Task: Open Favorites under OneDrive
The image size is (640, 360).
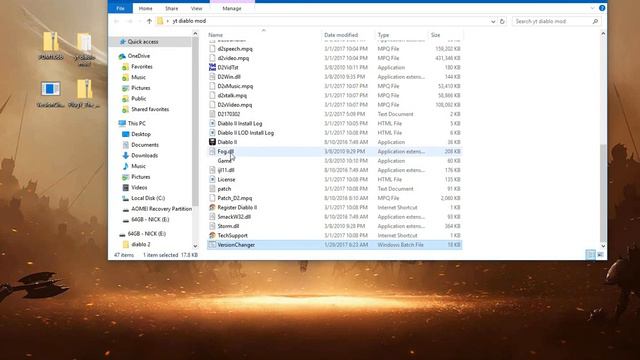Action: (142, 67)
